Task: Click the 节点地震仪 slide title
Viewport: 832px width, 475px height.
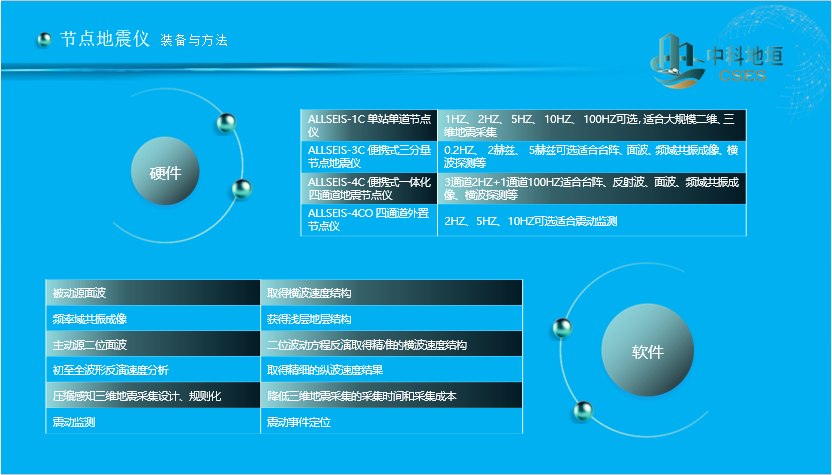Action: pyautogui.click(x=104, y=40)
